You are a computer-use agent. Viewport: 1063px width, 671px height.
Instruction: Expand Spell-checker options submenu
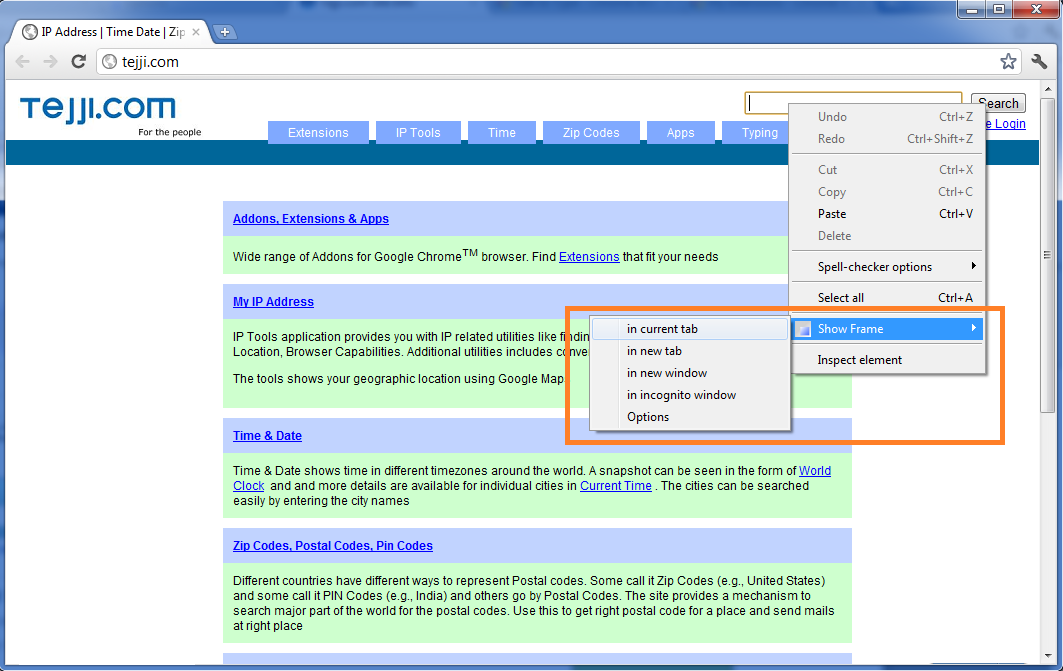[x=887, y=266]
